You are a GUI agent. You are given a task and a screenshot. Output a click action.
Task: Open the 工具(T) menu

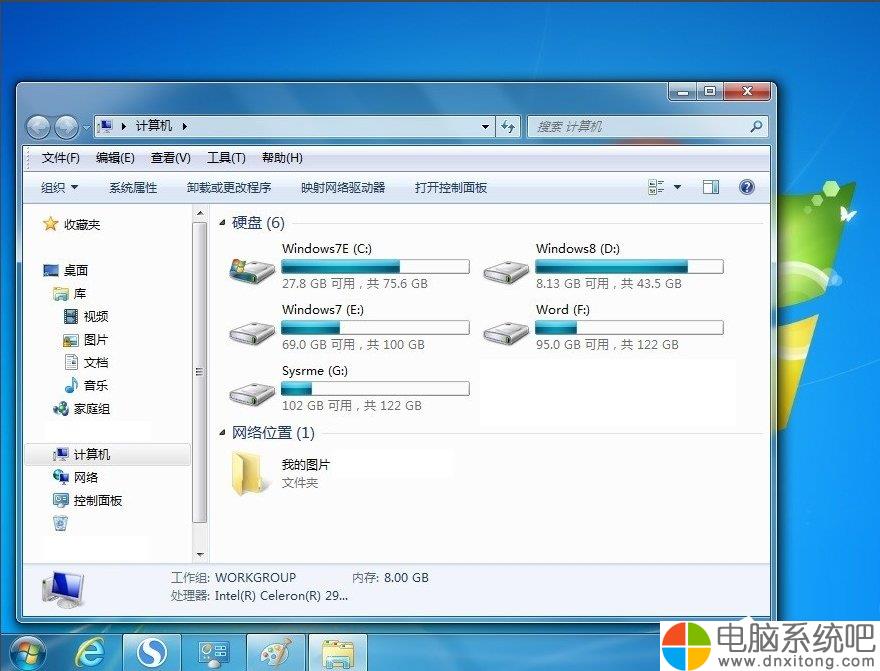226,158
